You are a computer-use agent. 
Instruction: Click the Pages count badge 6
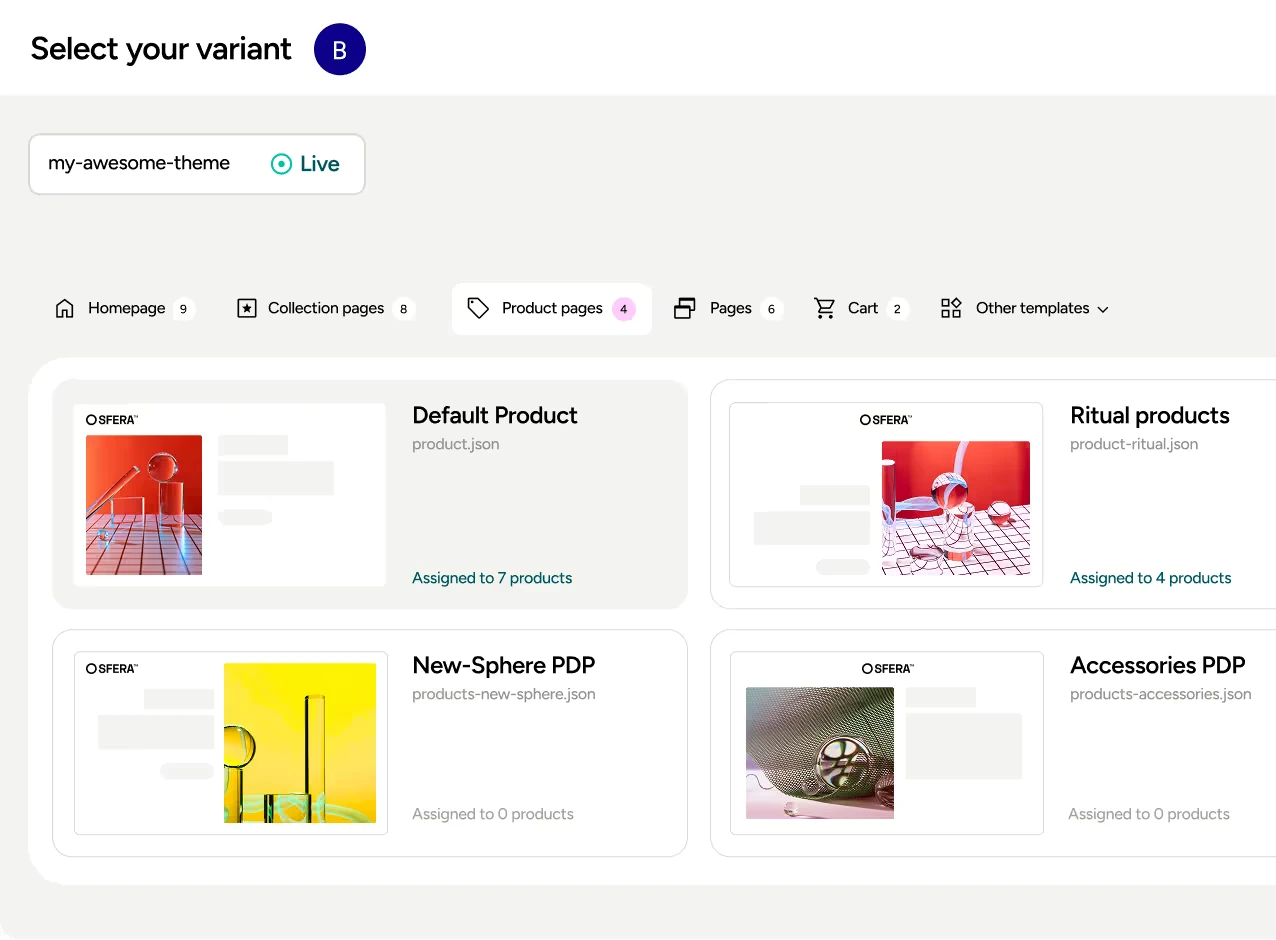[771, 309]
